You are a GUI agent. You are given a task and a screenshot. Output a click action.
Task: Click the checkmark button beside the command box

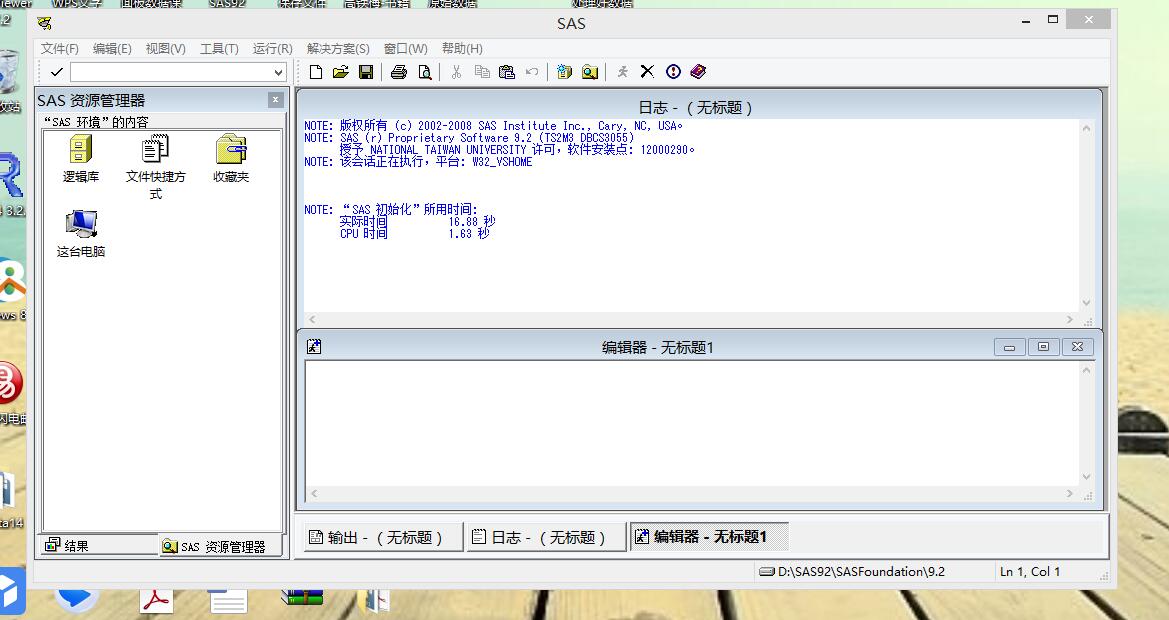[x=56, y=72]
